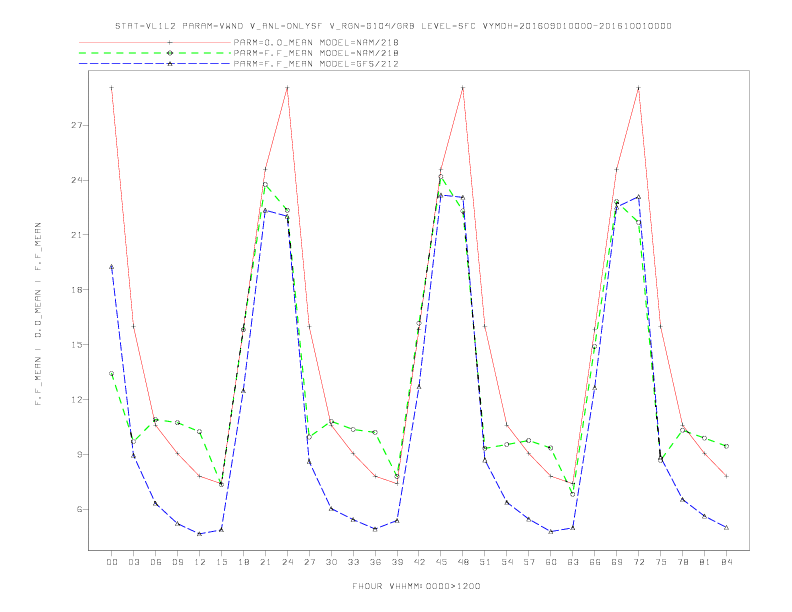Click x-axis tick label 81
Image resolution: width=792 pixels, height=612 pixels.
(x=705, y=562)
